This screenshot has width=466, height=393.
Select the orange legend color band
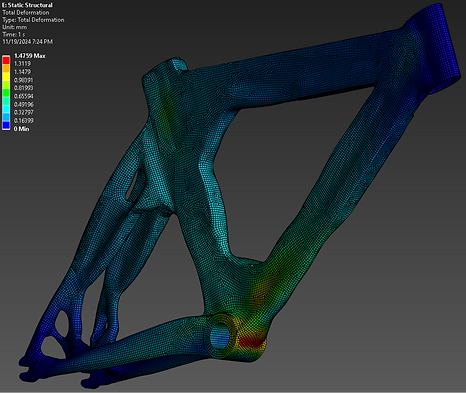(x=6, y=68)
